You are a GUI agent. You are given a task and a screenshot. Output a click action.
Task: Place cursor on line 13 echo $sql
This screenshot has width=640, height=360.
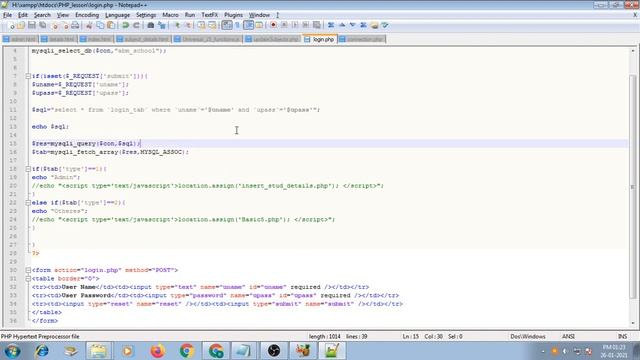pyautogui.click(x=51, y=127)
